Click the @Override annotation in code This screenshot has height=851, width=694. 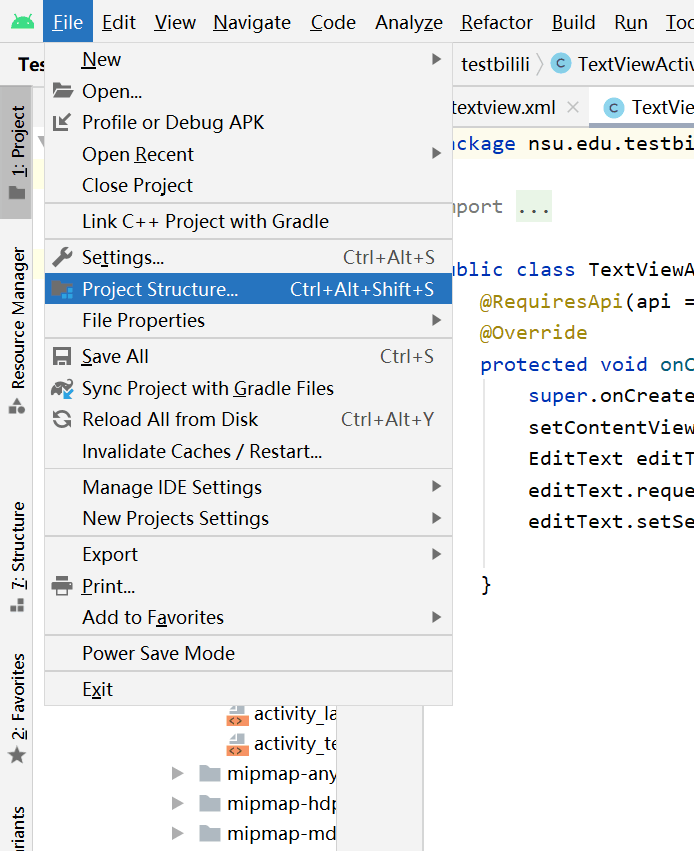533,333
